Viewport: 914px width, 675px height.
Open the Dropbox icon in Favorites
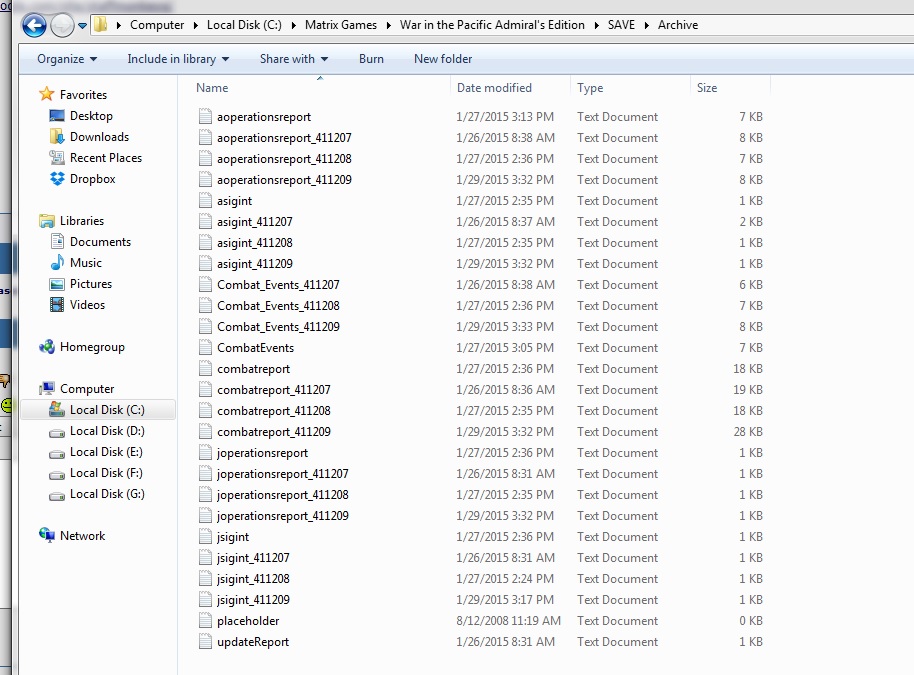[x=57, y=178]
